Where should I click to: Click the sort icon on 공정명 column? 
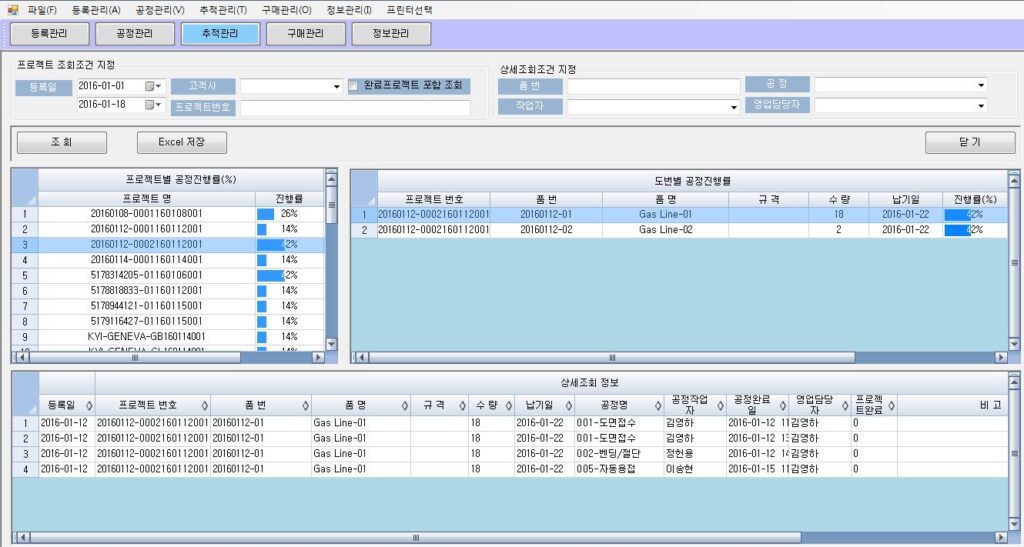pos(656,405)
